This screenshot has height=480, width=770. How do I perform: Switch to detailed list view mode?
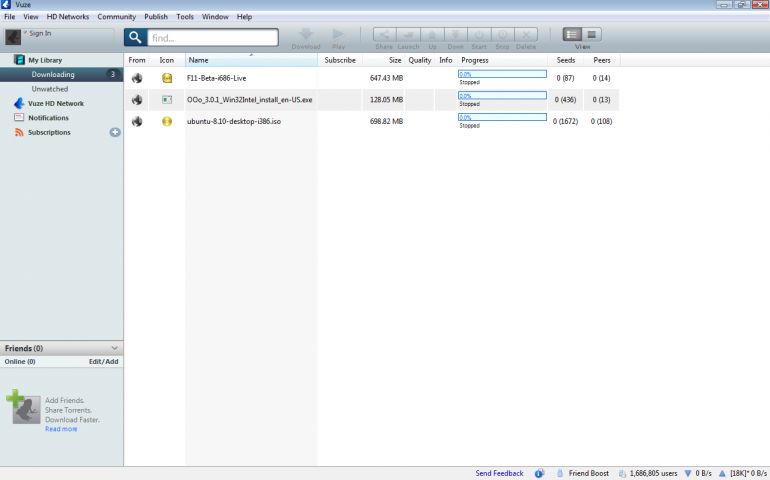572,34
